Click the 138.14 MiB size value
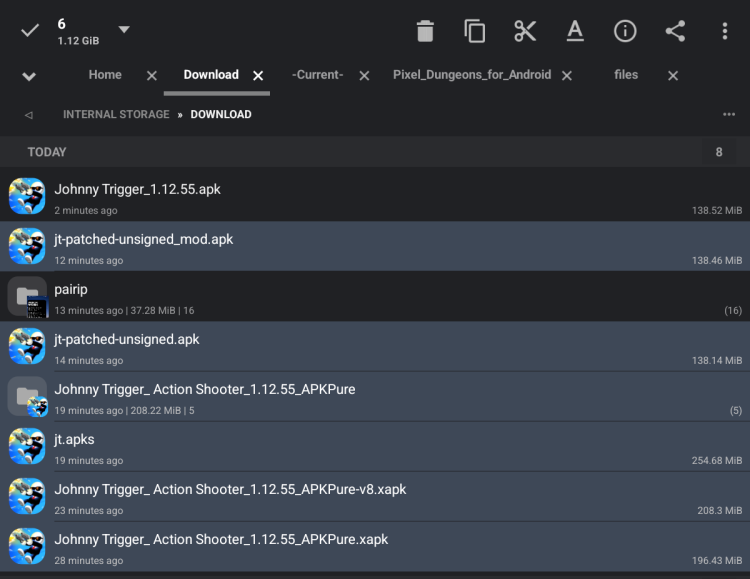 click(x=717, y=360)
